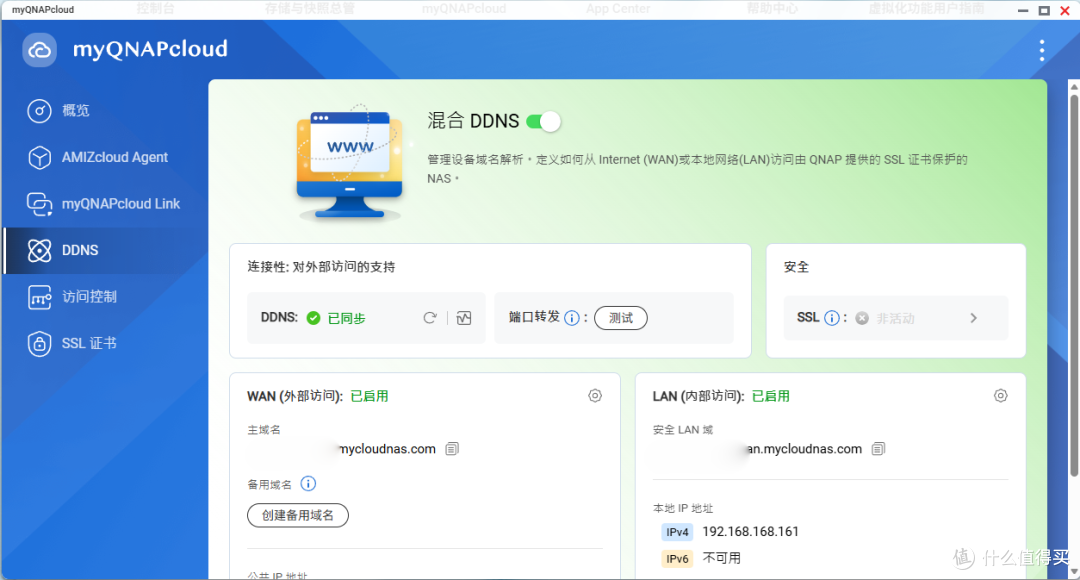Click the vertical scrollbar thumb
The height and width of the screenshot is (580, 1080).
click(1074, 285)
